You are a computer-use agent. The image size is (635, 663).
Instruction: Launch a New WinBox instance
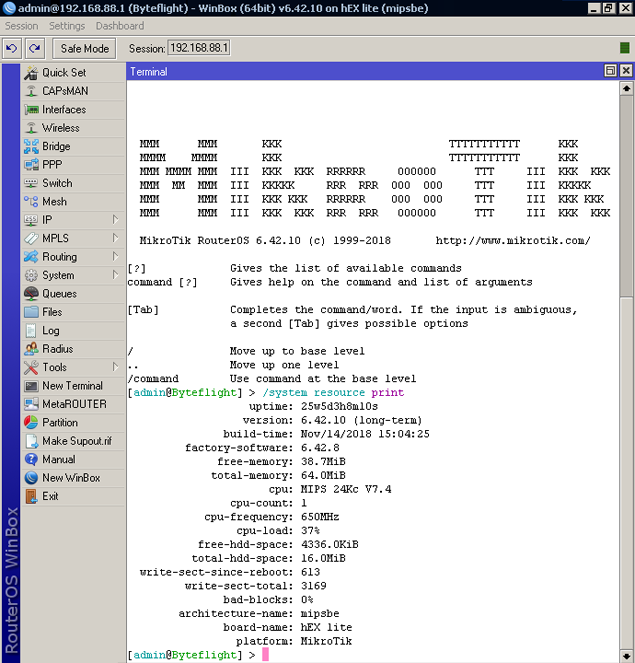point(73,478)
